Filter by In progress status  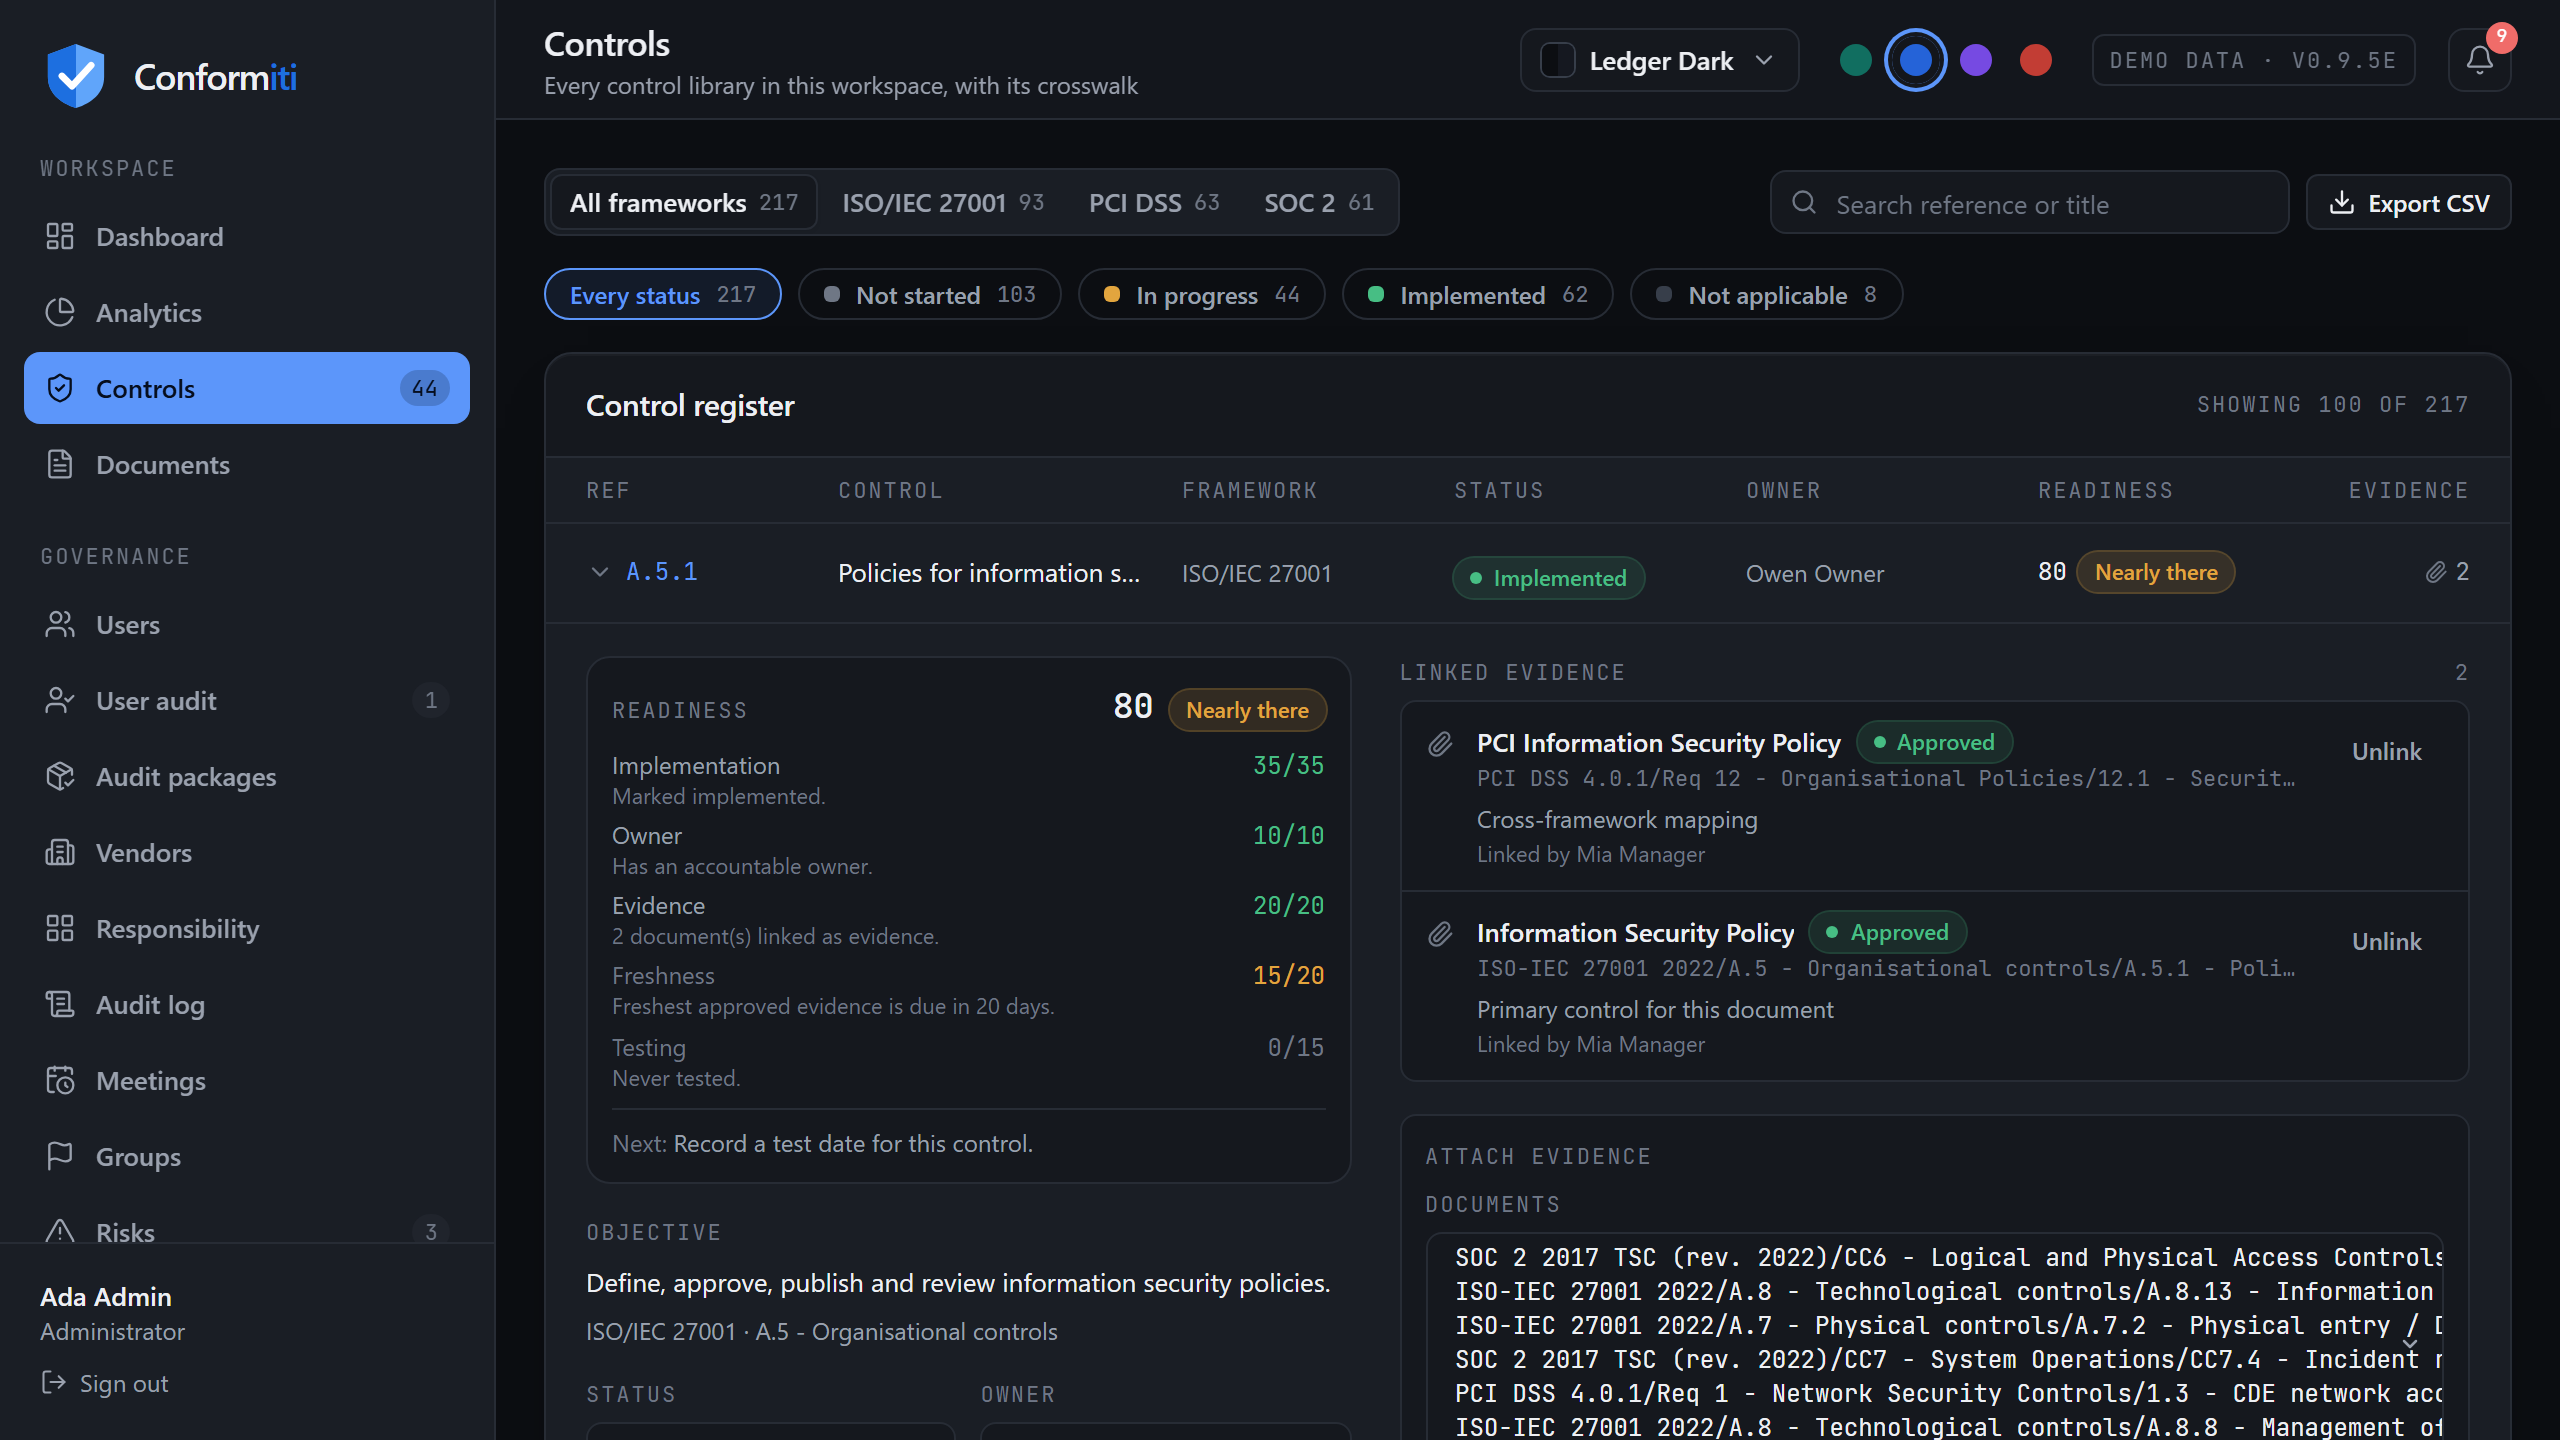(x=1202, y=294)
